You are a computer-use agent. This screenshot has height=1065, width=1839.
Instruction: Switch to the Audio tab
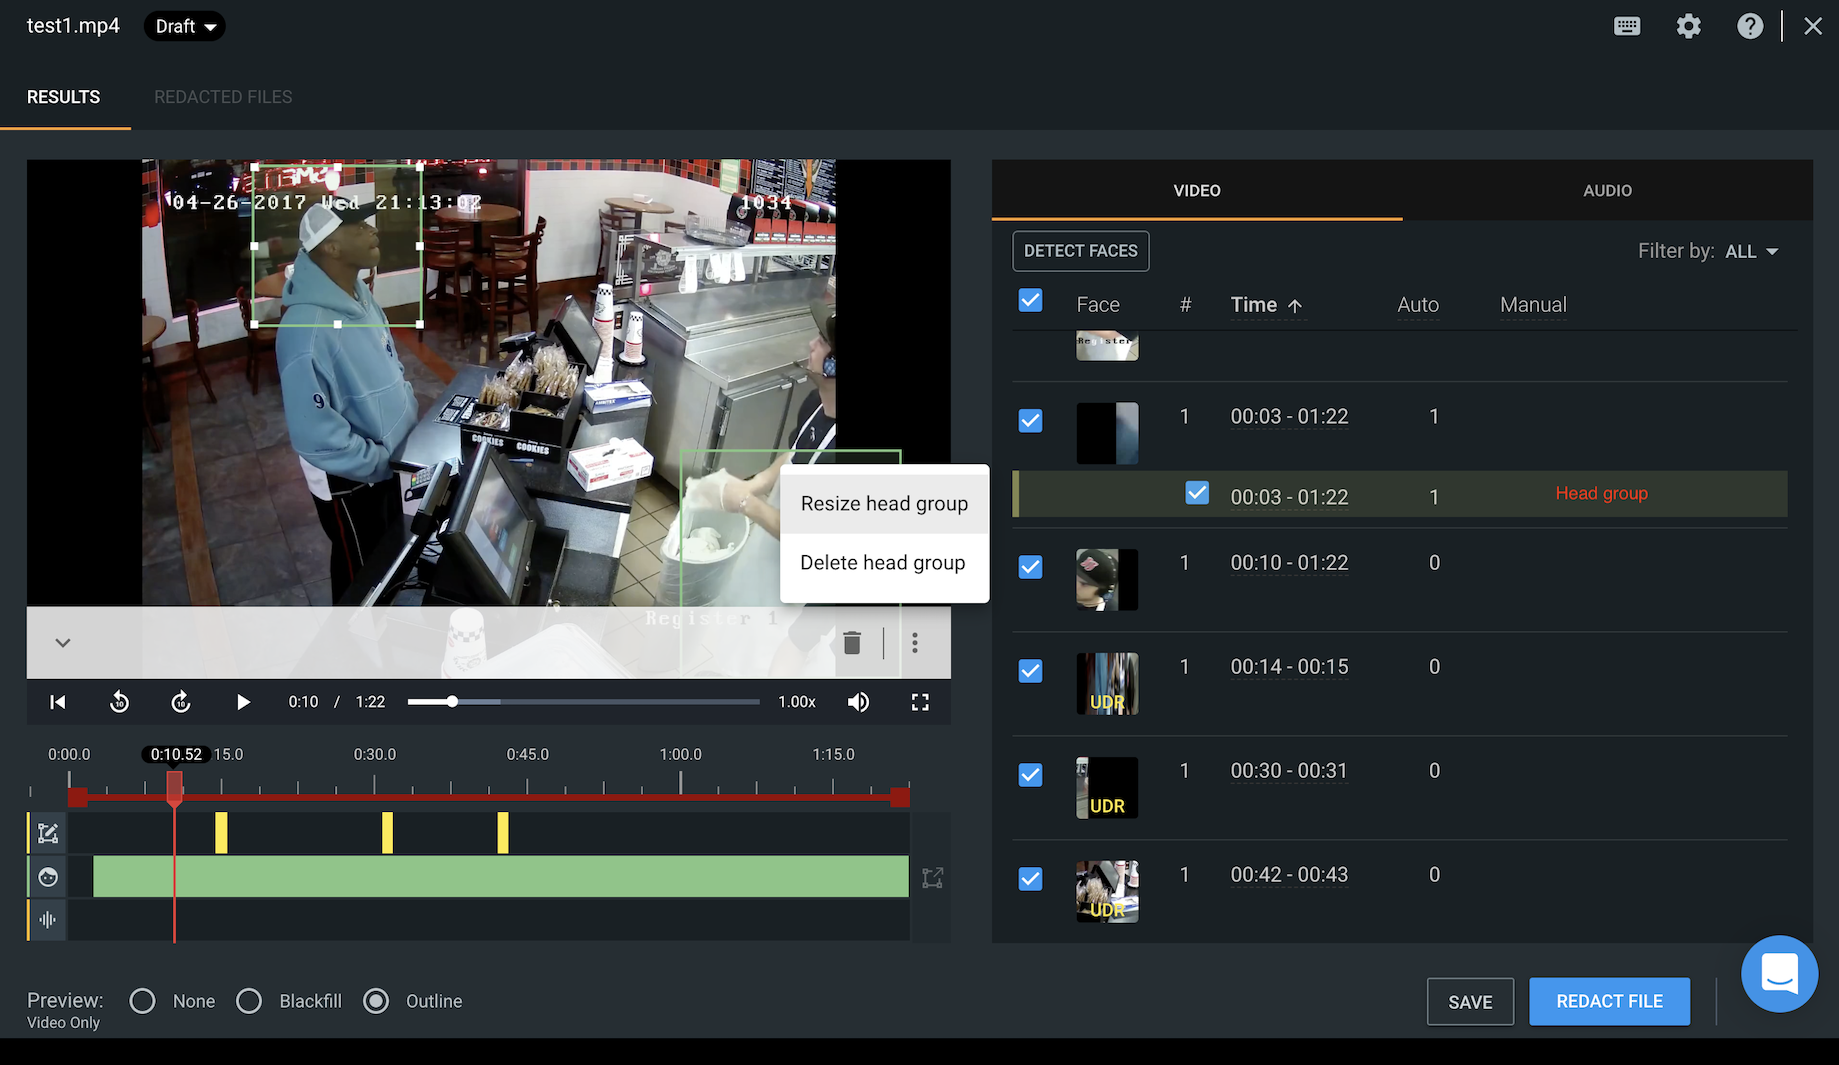coord(1607,190)
